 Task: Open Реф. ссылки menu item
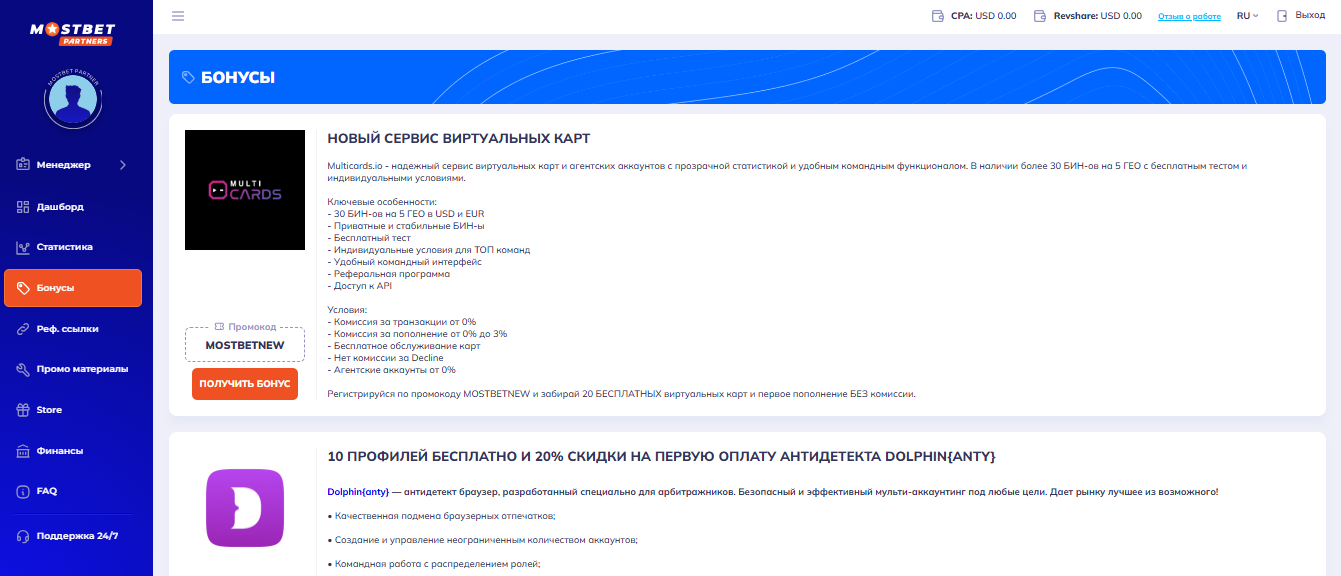click(67, 329)
